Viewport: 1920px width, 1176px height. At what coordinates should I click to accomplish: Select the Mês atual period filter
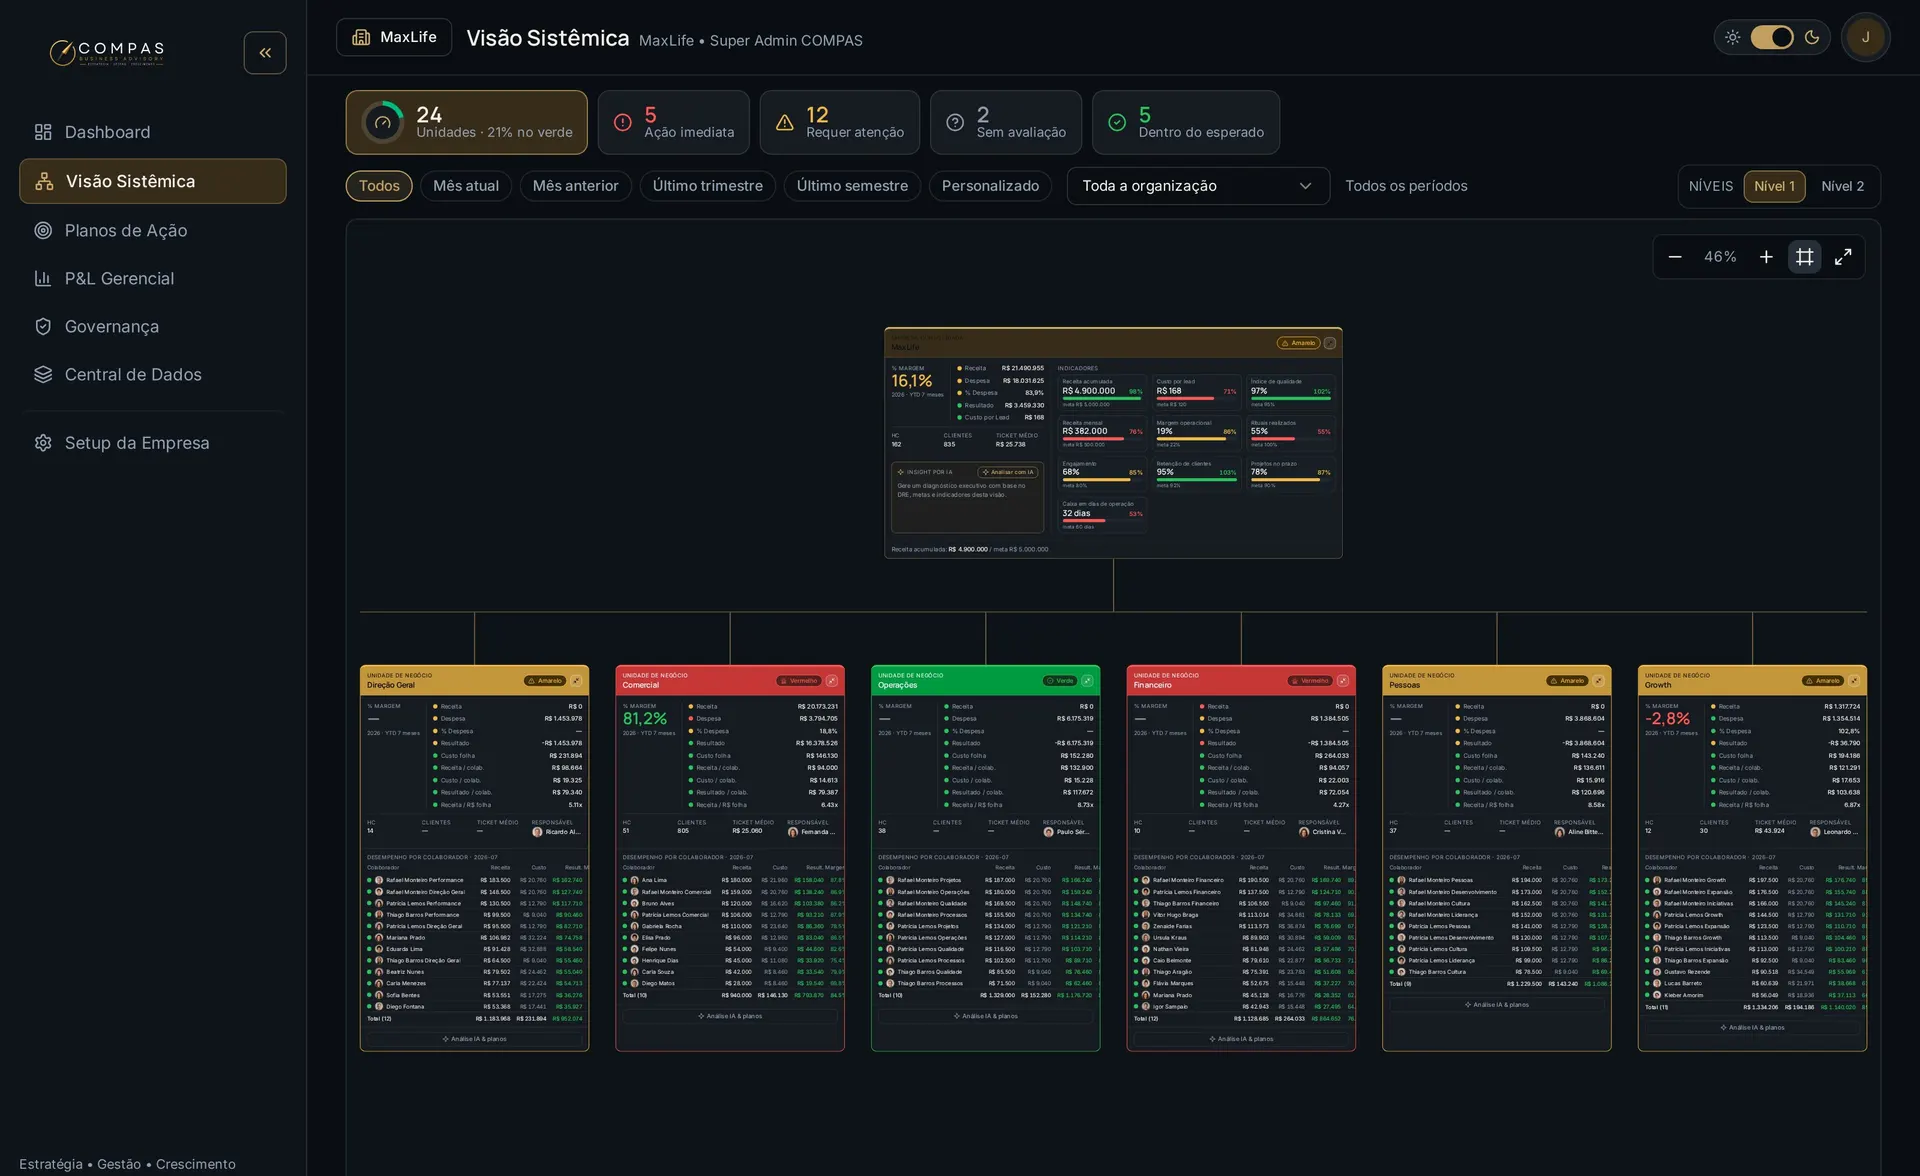pos(466,186)
